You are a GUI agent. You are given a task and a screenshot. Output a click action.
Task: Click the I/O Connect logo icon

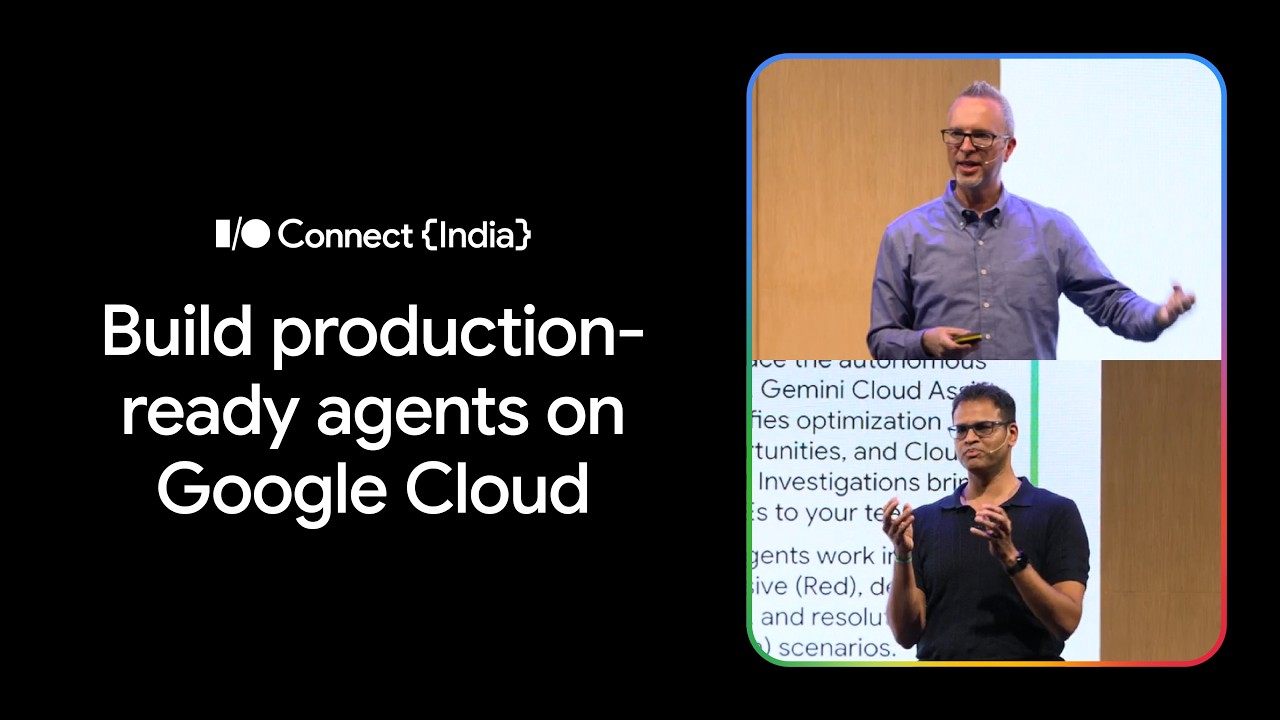[243, 235]
